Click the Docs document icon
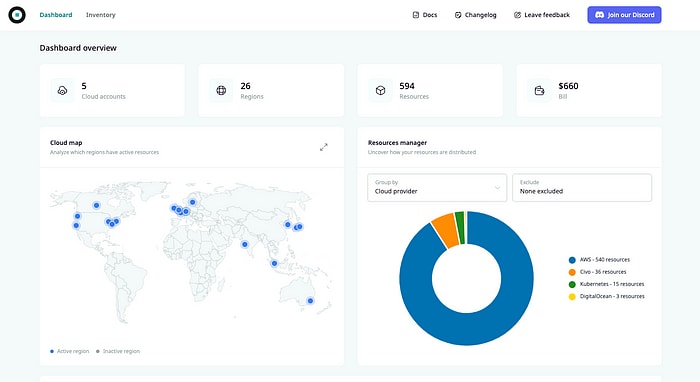The width and height of the screenshot is (700, 382). click(x=416, y=15)
